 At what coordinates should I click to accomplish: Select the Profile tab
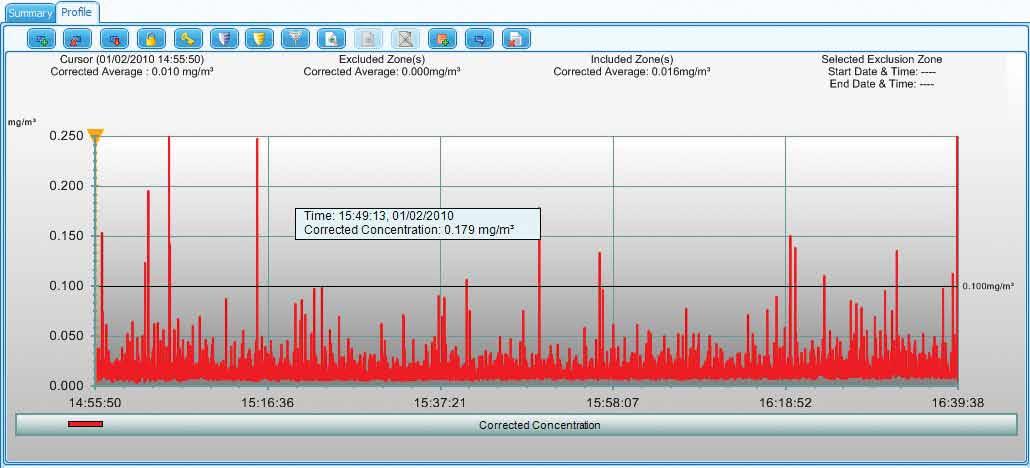coord(77,12)
